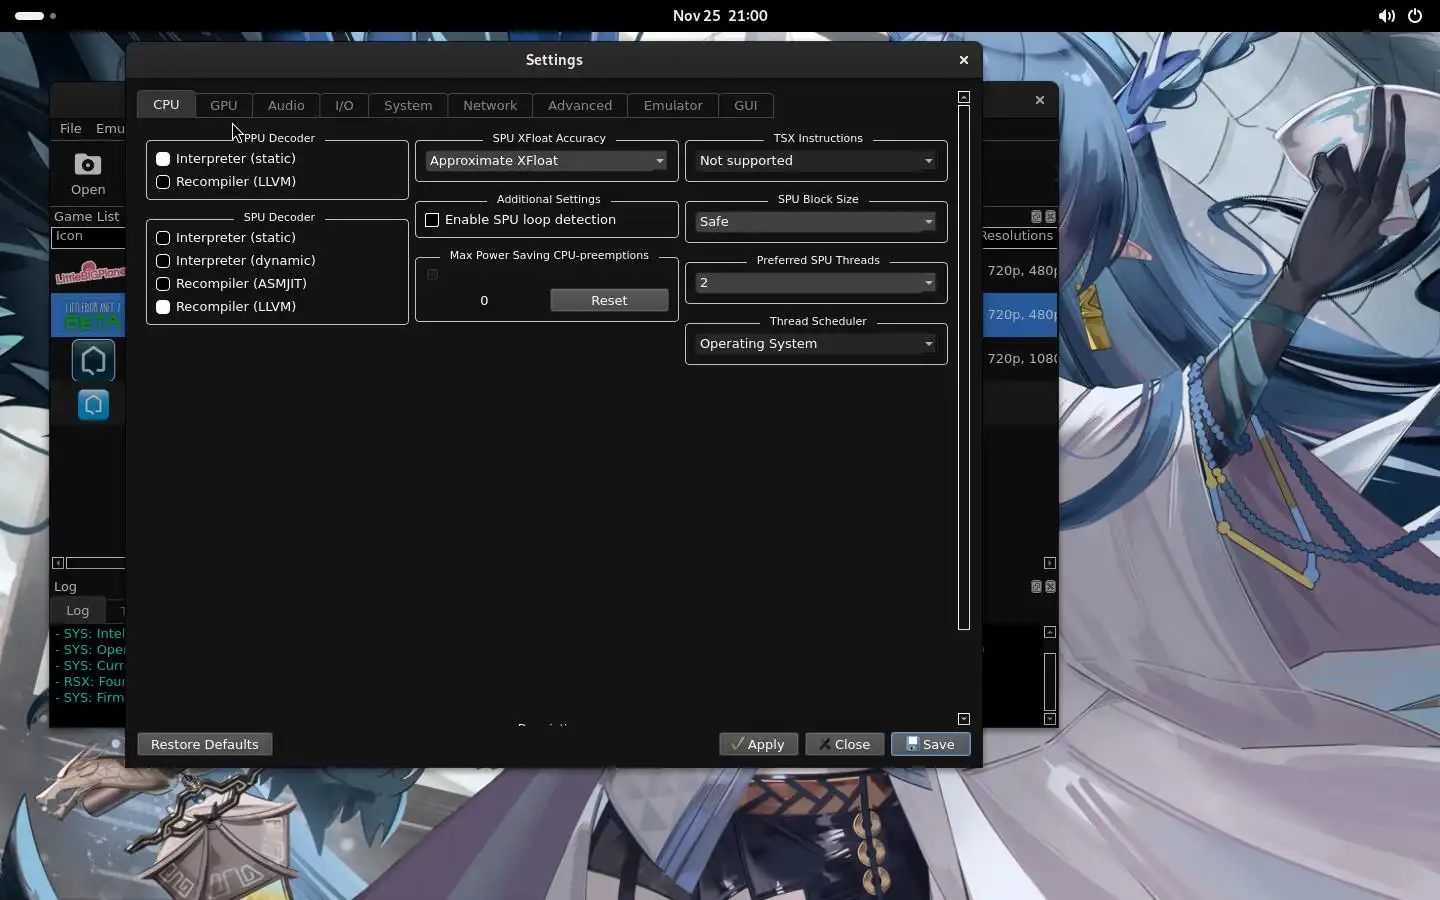This screenshot has height=900, width=1440.
Task: Click the 'SYS: Intel' log line
Action: 90,634
